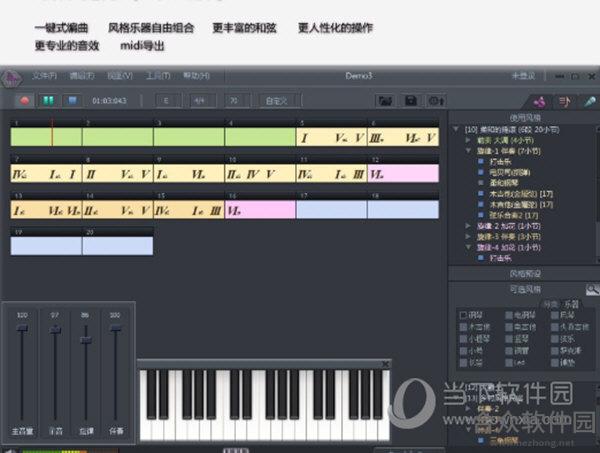Viewport: 600px width, 453px height.
Task: Select empty blue measure 20
Action: 117,246
